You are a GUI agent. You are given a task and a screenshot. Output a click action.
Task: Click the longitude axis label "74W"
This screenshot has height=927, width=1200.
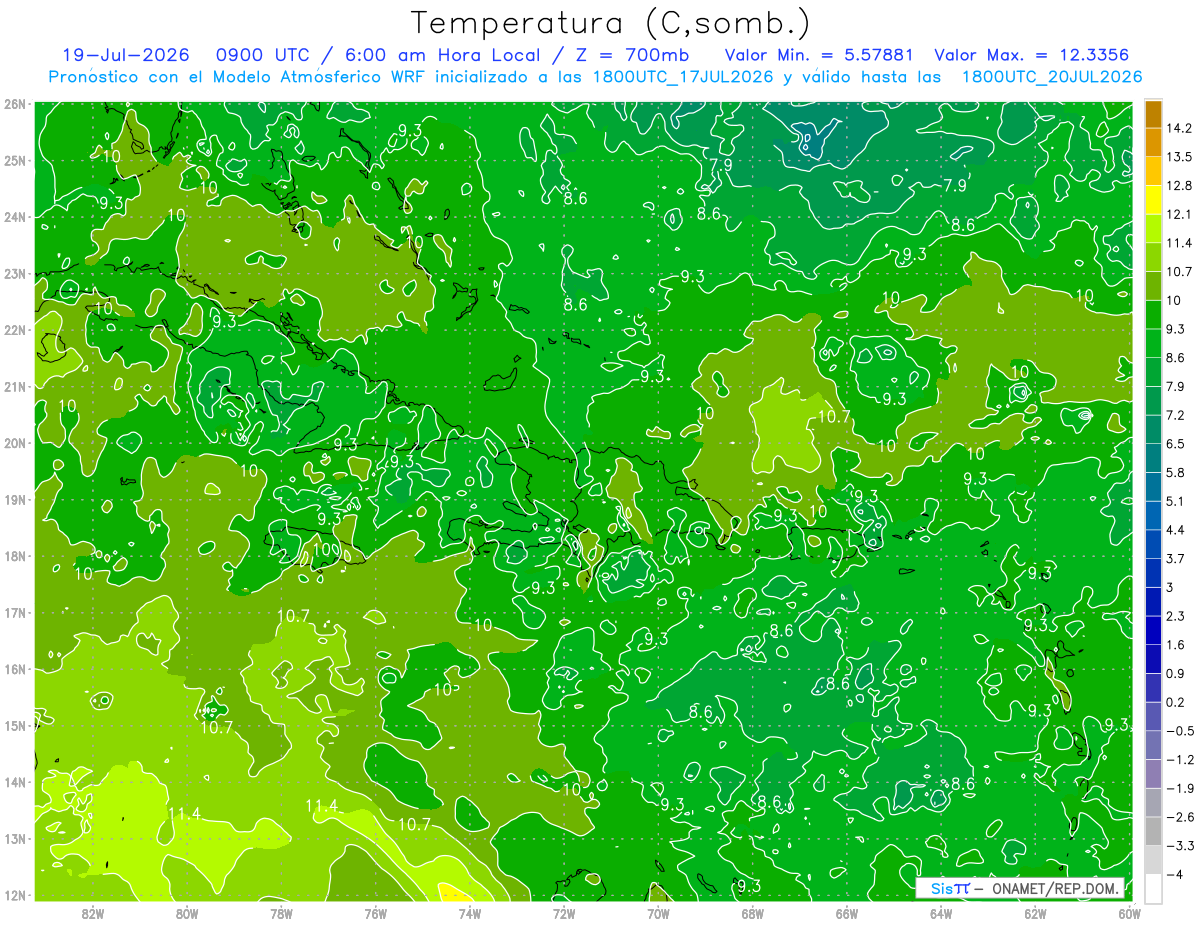coord(470,913)
